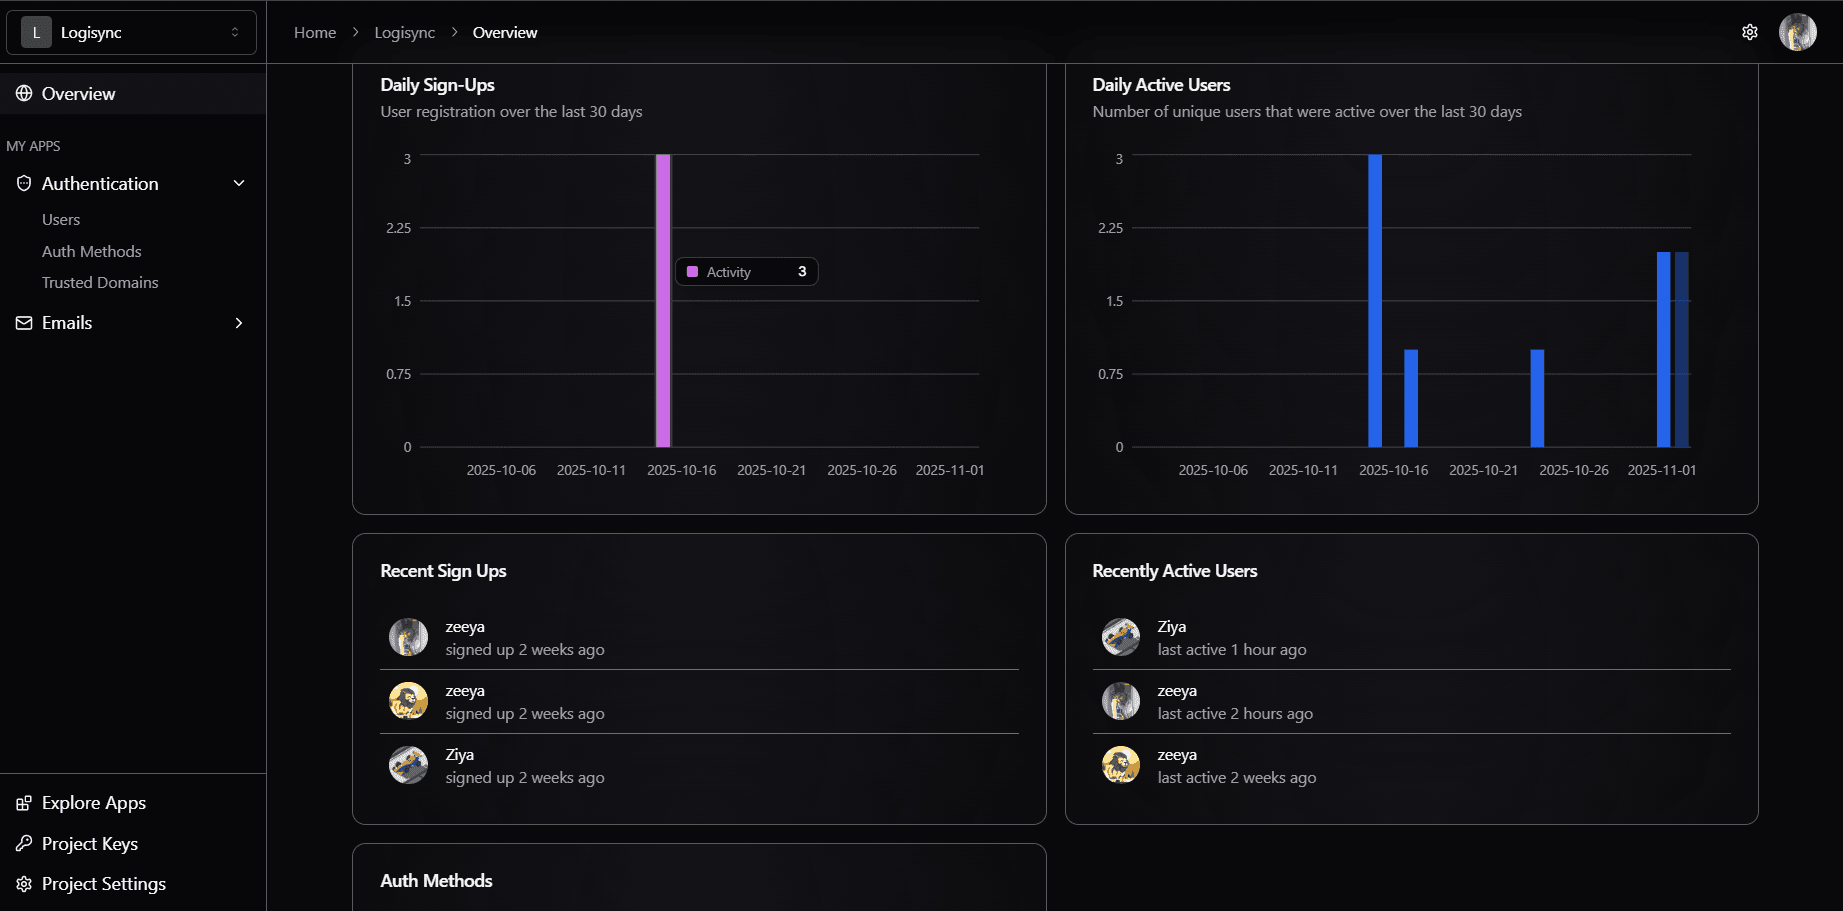Select Ziya in Recently Active Users
This screenshot has width=1843, height=911.
point(1171,627)
